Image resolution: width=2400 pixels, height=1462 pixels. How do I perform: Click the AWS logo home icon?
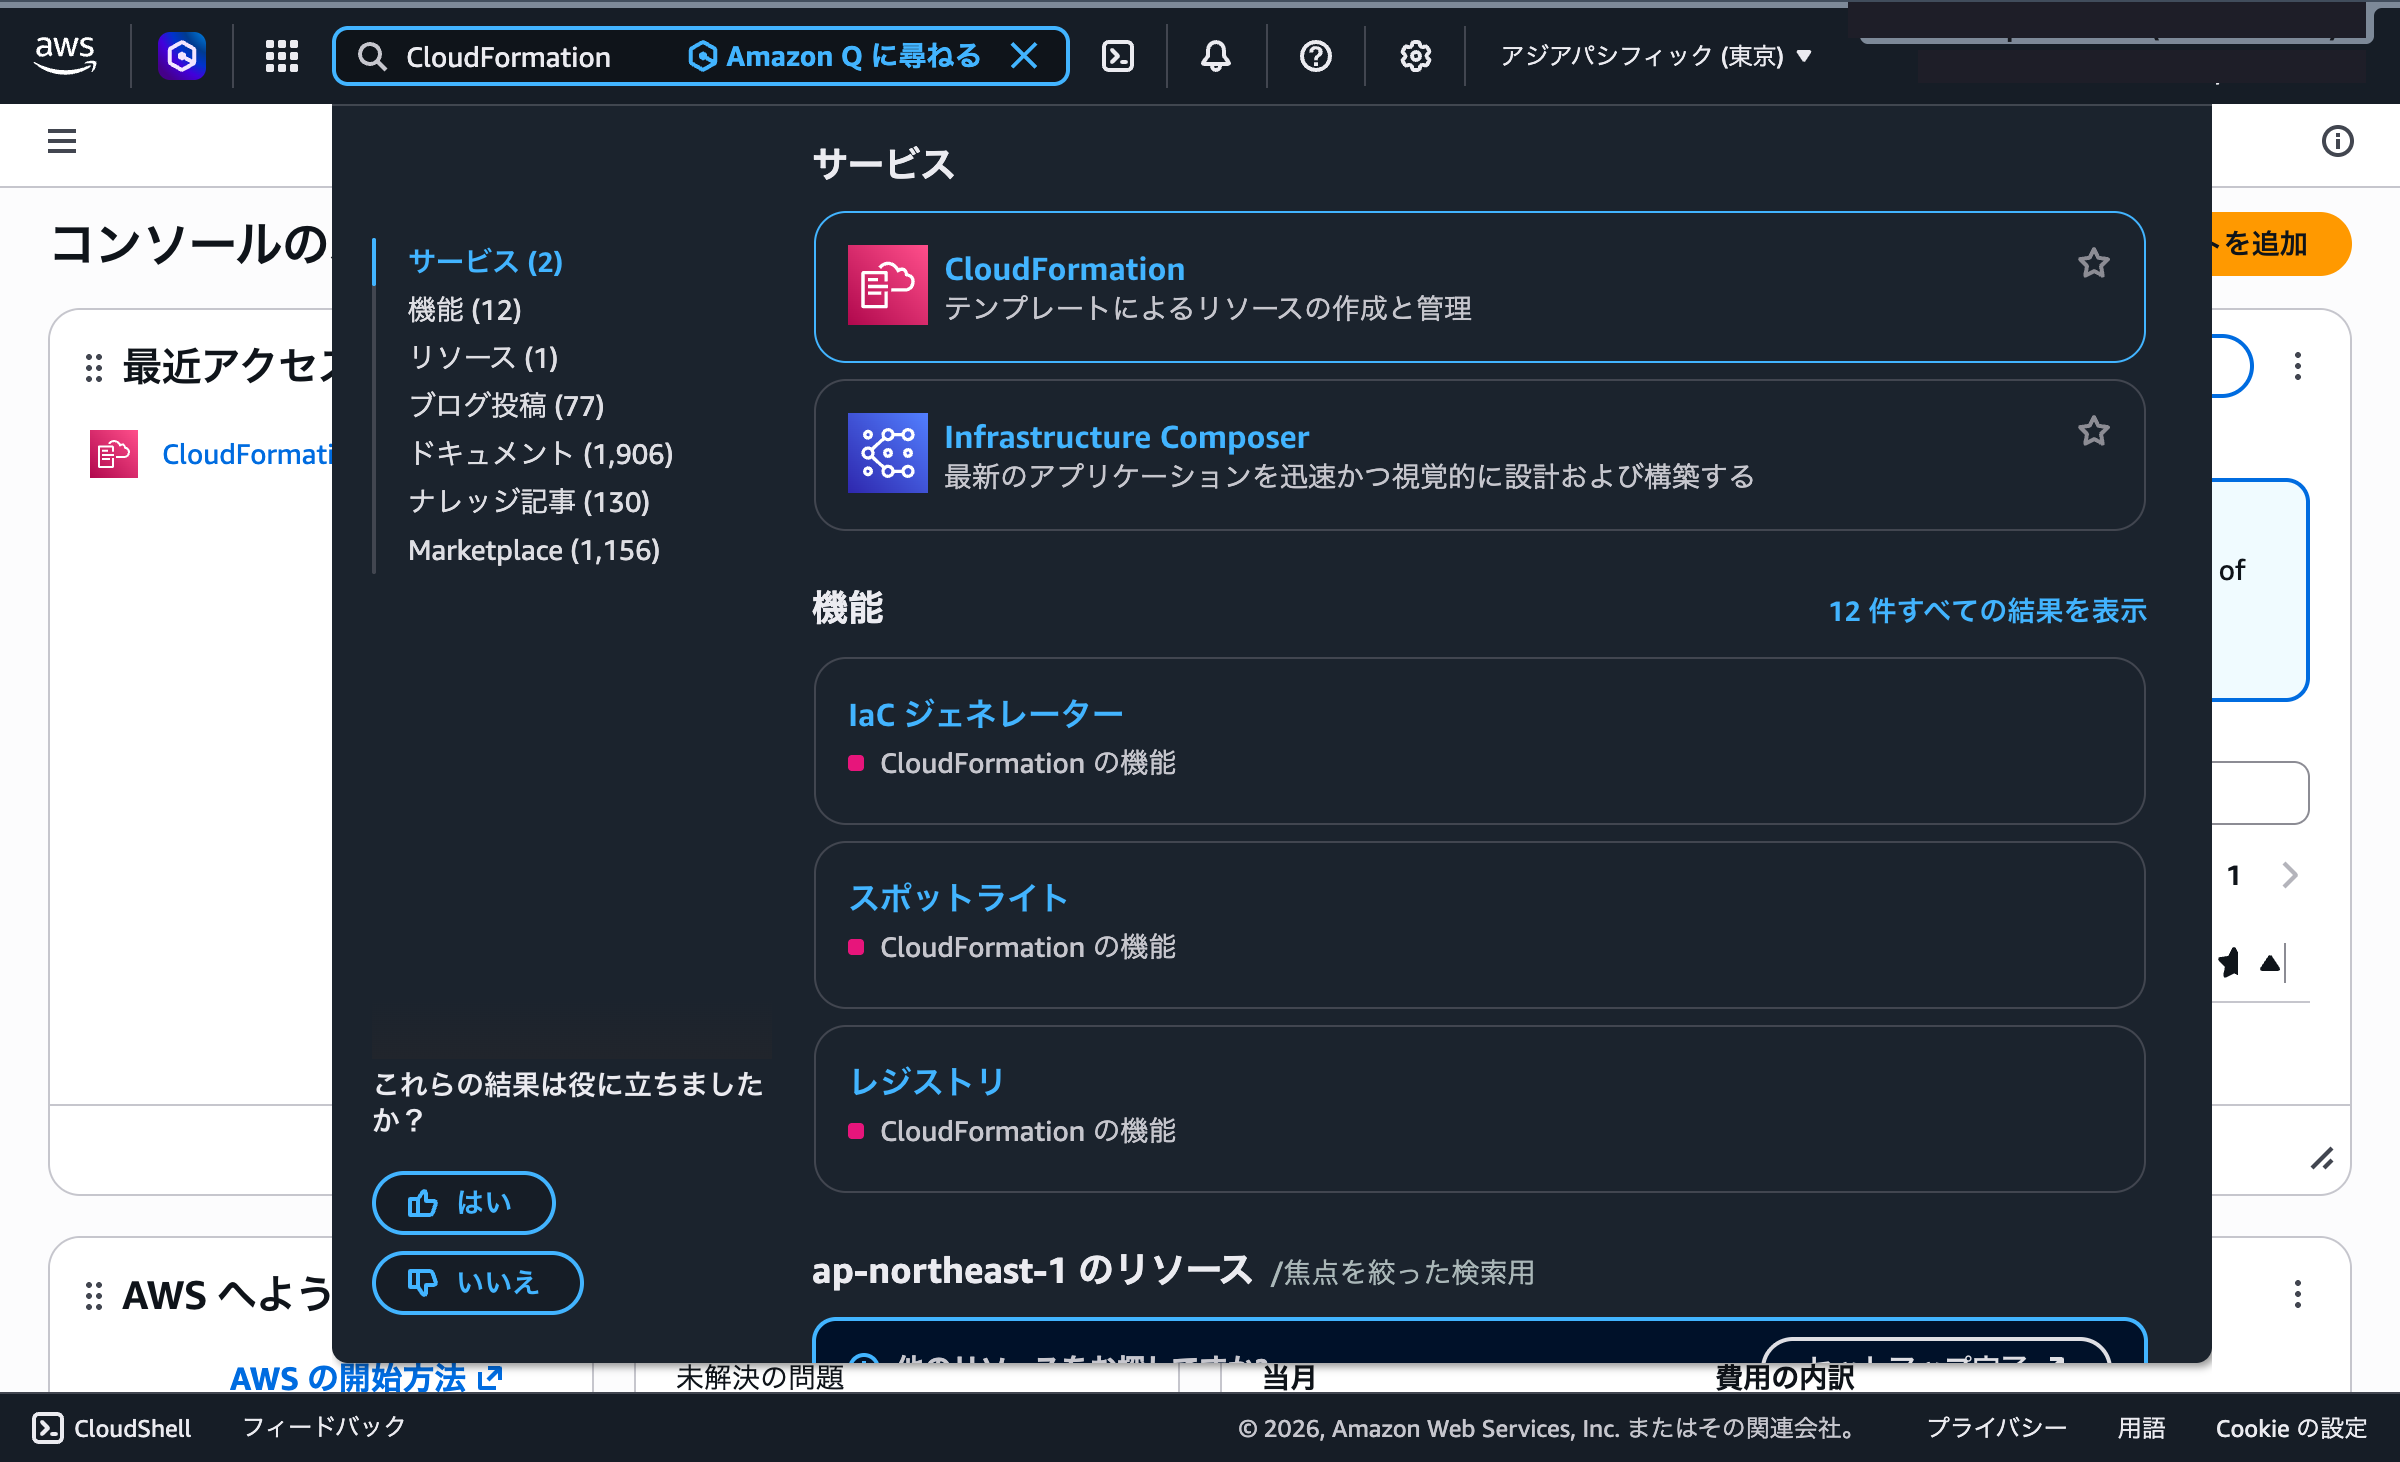[x=65, y=55]
